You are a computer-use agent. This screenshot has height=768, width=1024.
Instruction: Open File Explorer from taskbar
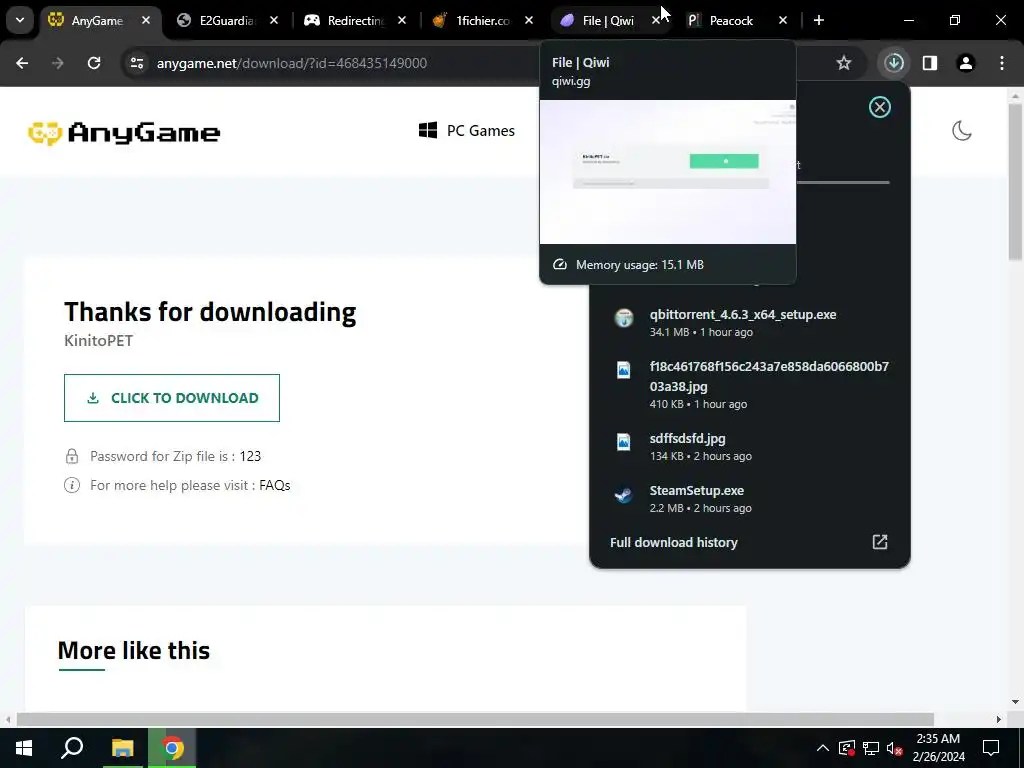click(x=122, y=748)
